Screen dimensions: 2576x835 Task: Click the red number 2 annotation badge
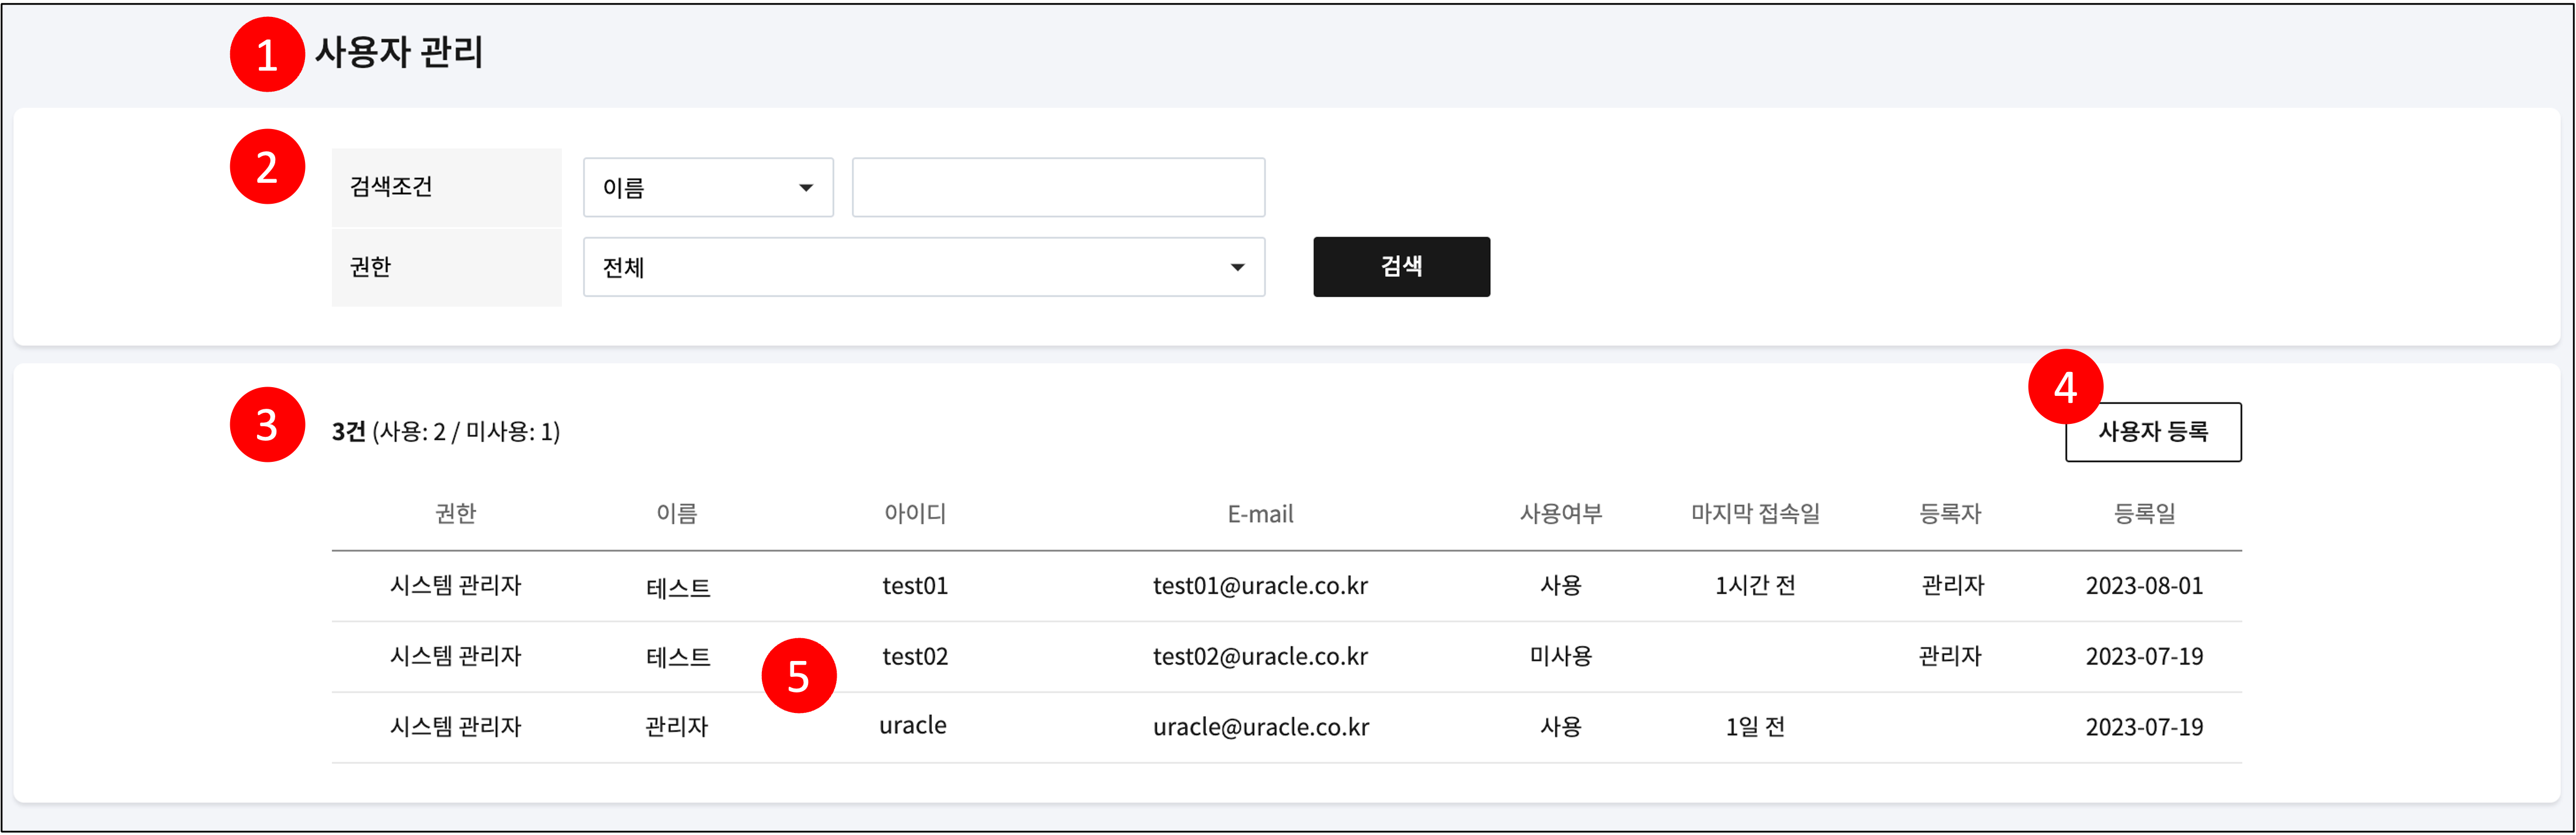(x=267, y=166)
